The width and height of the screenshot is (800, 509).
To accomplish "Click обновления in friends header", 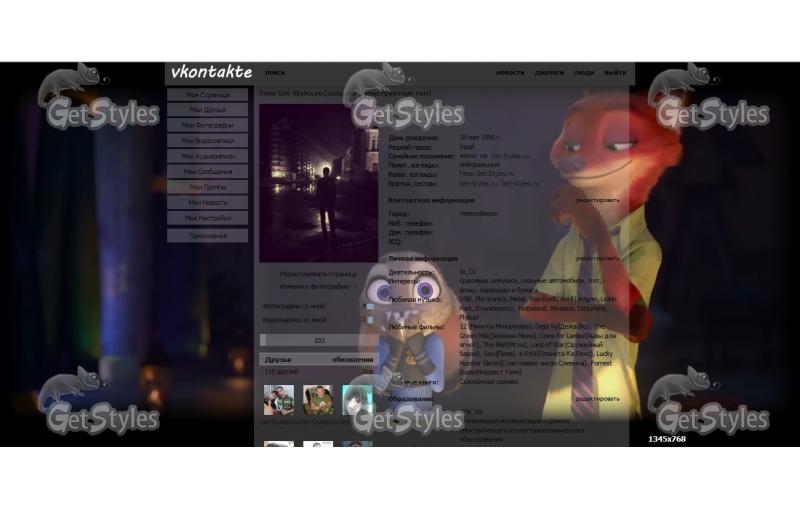I will tap(353, 360).
